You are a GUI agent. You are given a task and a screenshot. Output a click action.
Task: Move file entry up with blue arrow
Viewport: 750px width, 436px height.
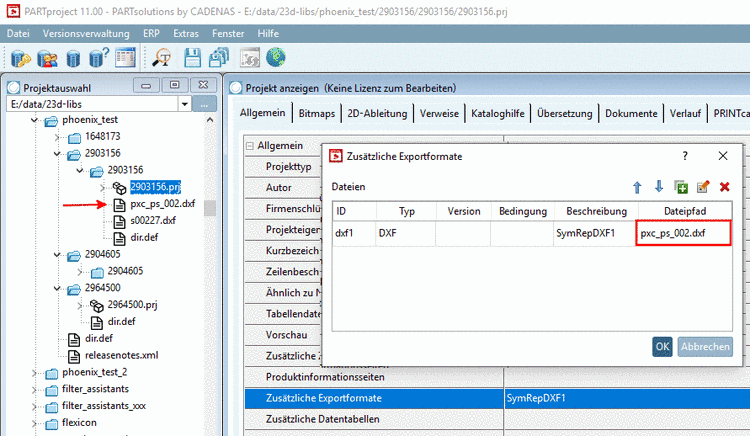coord(637,187)
